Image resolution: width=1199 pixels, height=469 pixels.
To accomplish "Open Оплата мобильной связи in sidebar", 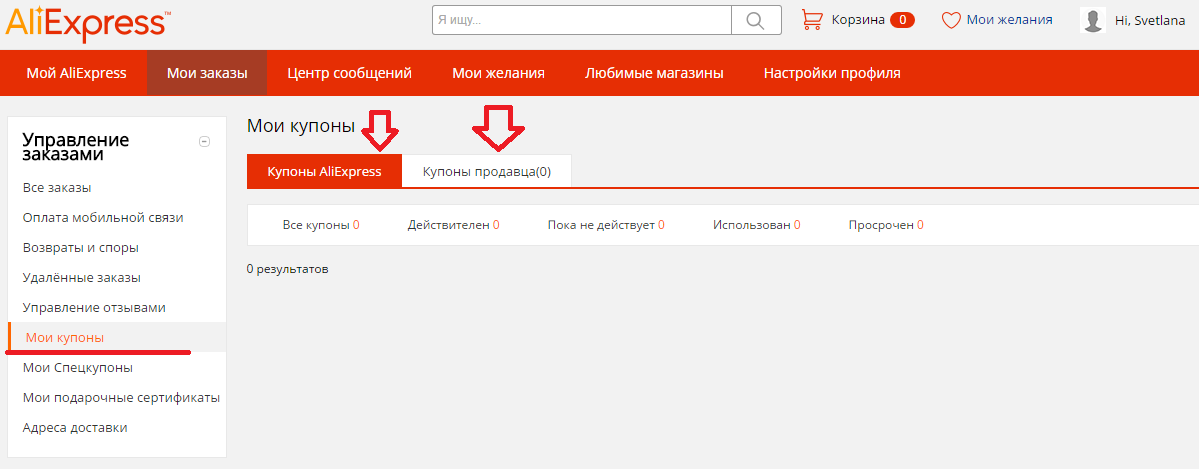I will (x=103, y=217).
